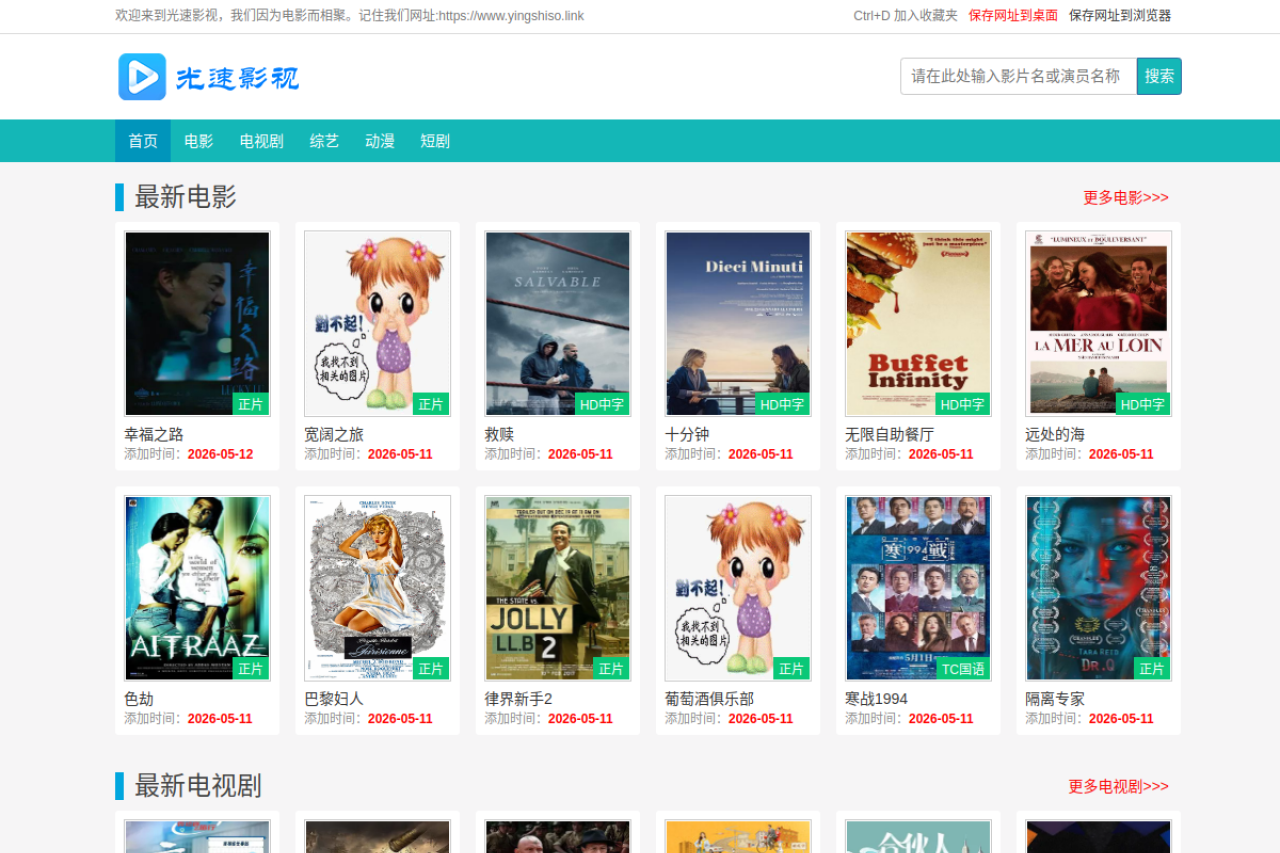Switch to the 动漫 navigation tab
1280x853 pixels.
coord(380,141)
